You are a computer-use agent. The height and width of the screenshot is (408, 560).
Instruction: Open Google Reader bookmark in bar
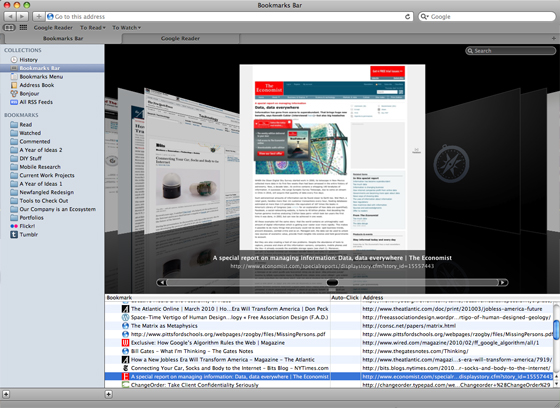pyautogui.click(x=53, y=28)
